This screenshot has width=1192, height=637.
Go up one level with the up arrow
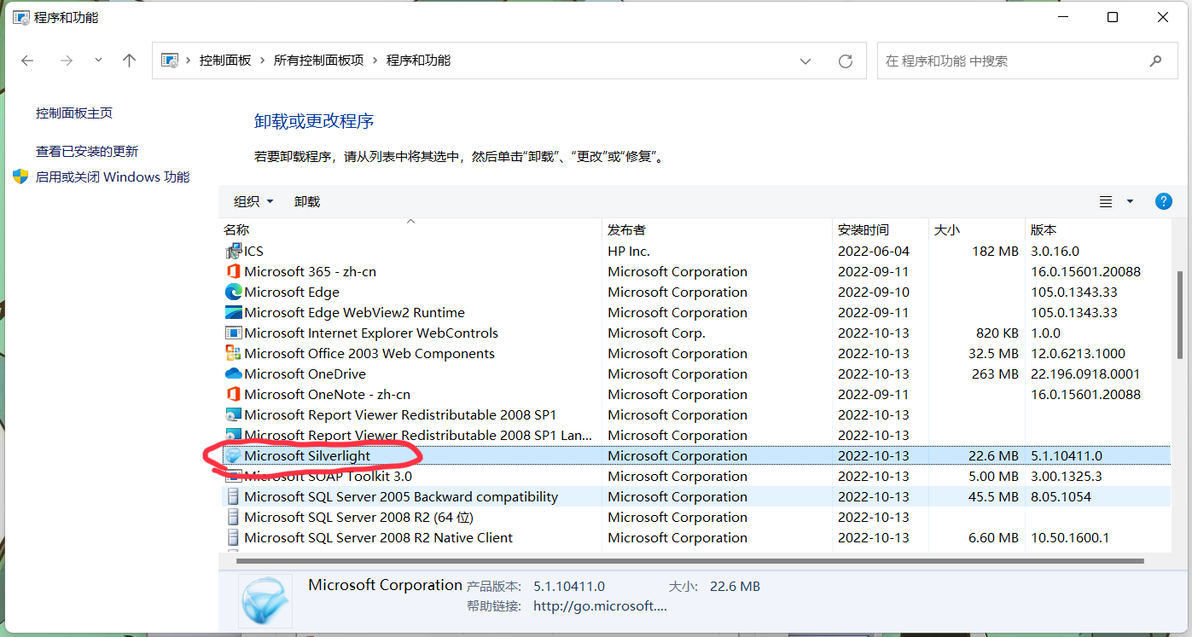click(129, 60)
